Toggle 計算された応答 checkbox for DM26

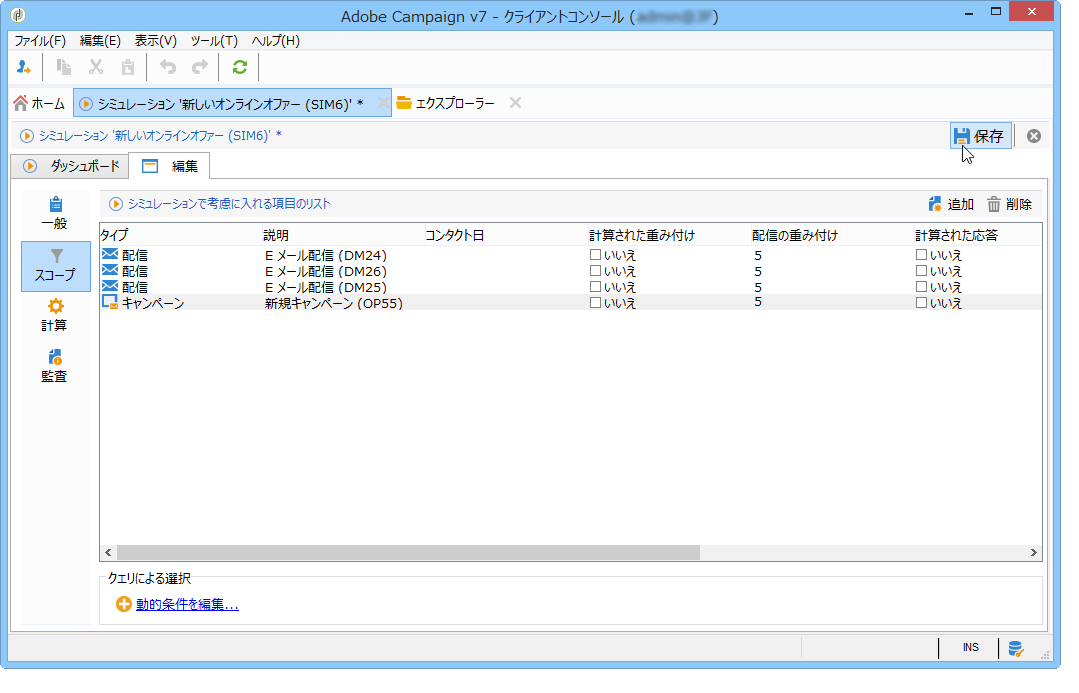click(921, 271)
